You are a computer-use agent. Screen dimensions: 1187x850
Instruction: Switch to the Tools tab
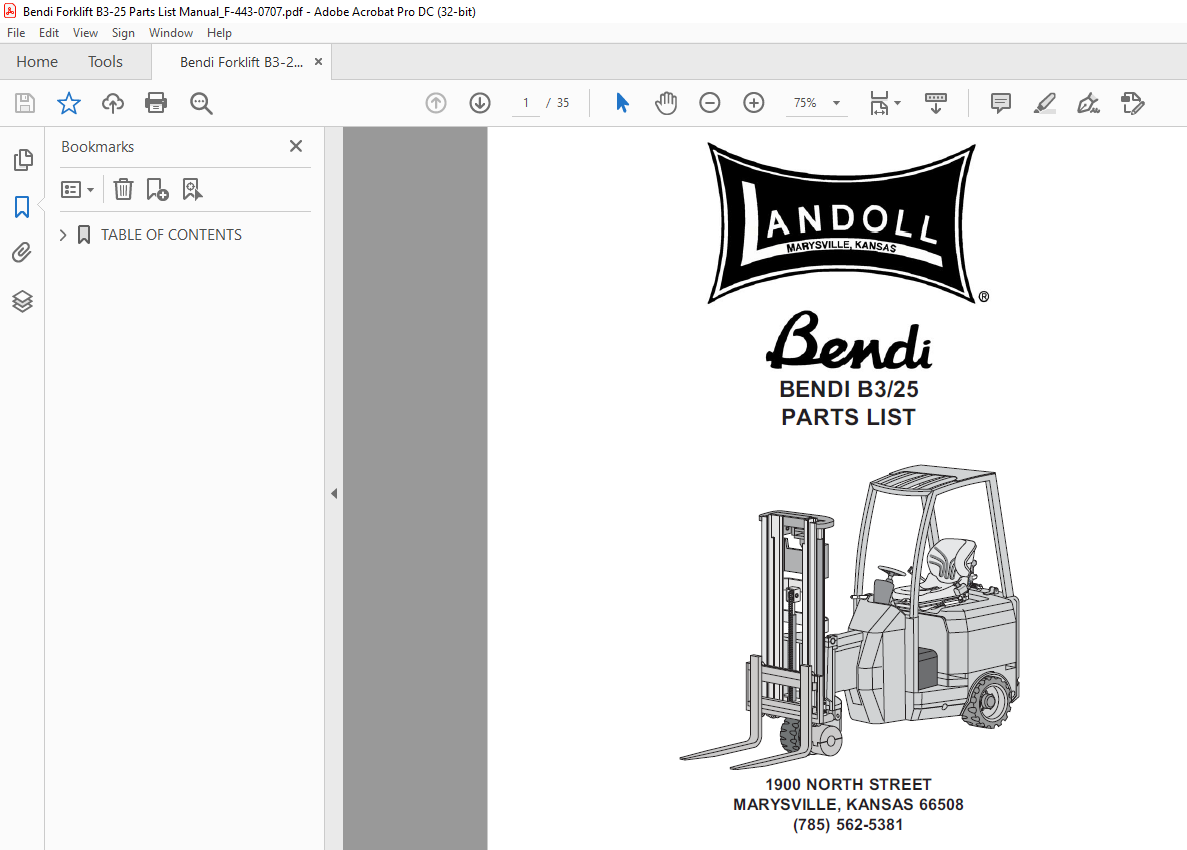tap(105, 62)
